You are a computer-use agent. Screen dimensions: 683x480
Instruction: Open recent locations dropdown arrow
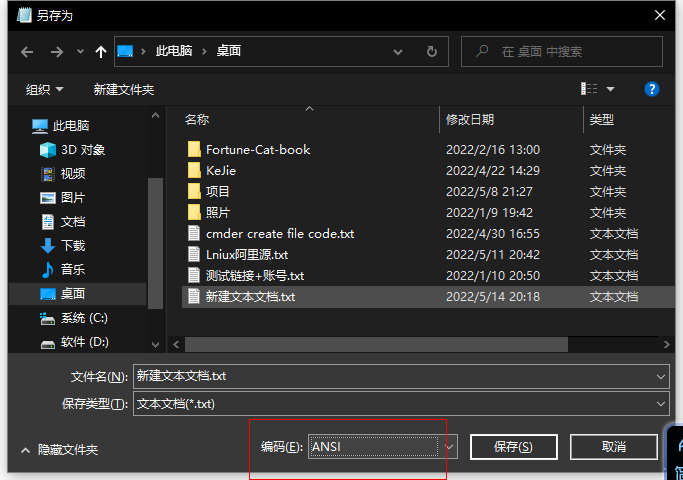point(80,52)
